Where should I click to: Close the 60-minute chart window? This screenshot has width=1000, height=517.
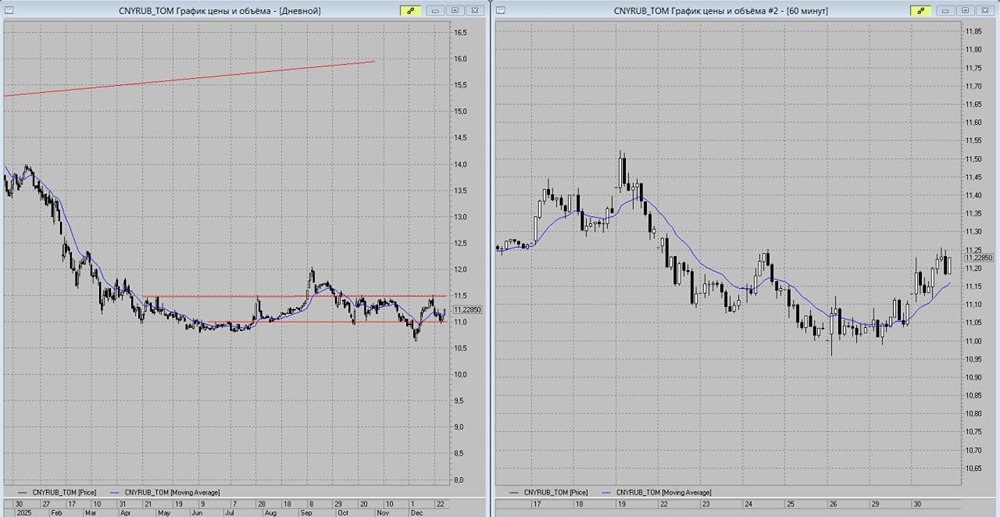(x=986, y=10)
